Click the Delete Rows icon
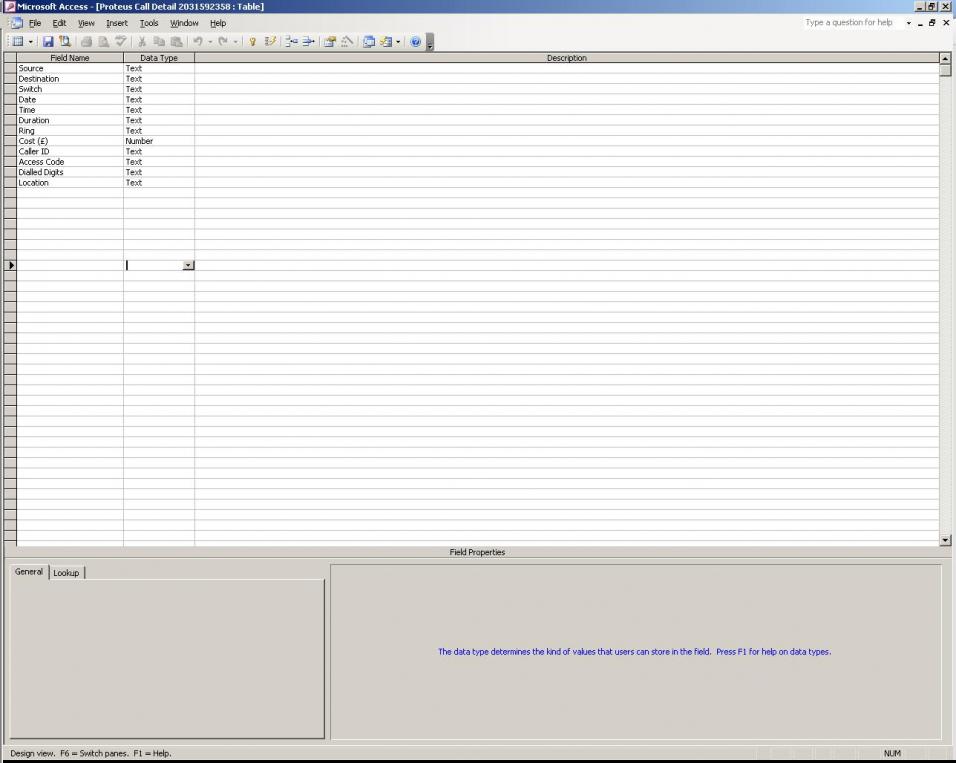The image size is (956, 763). (309, 41)
